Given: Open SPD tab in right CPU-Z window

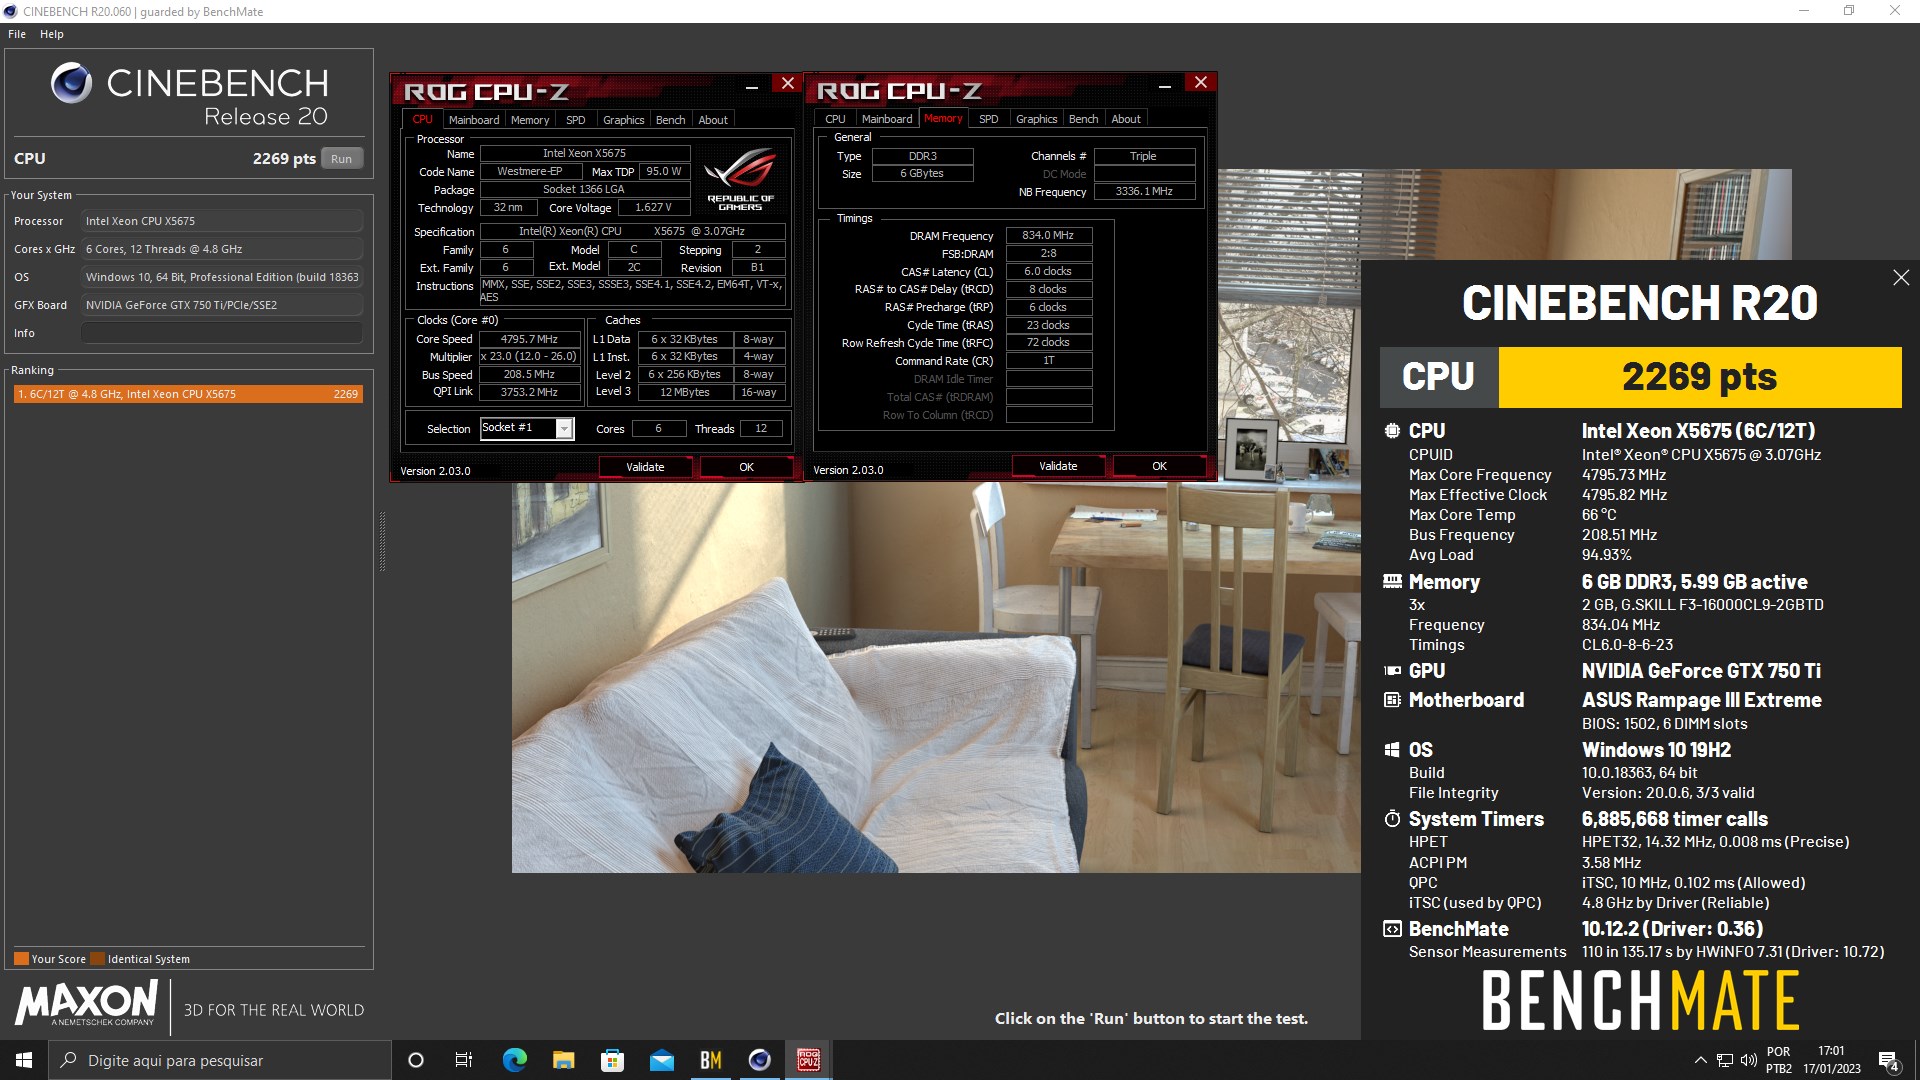Looking at the screenshot, I should point(988,119).
